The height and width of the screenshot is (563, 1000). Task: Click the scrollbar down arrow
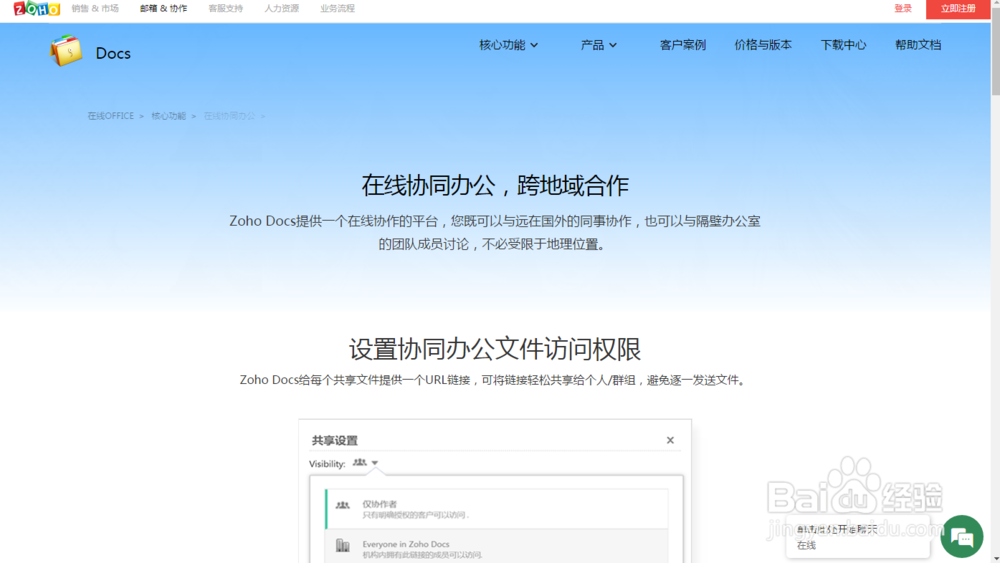[x=995, y=559]
